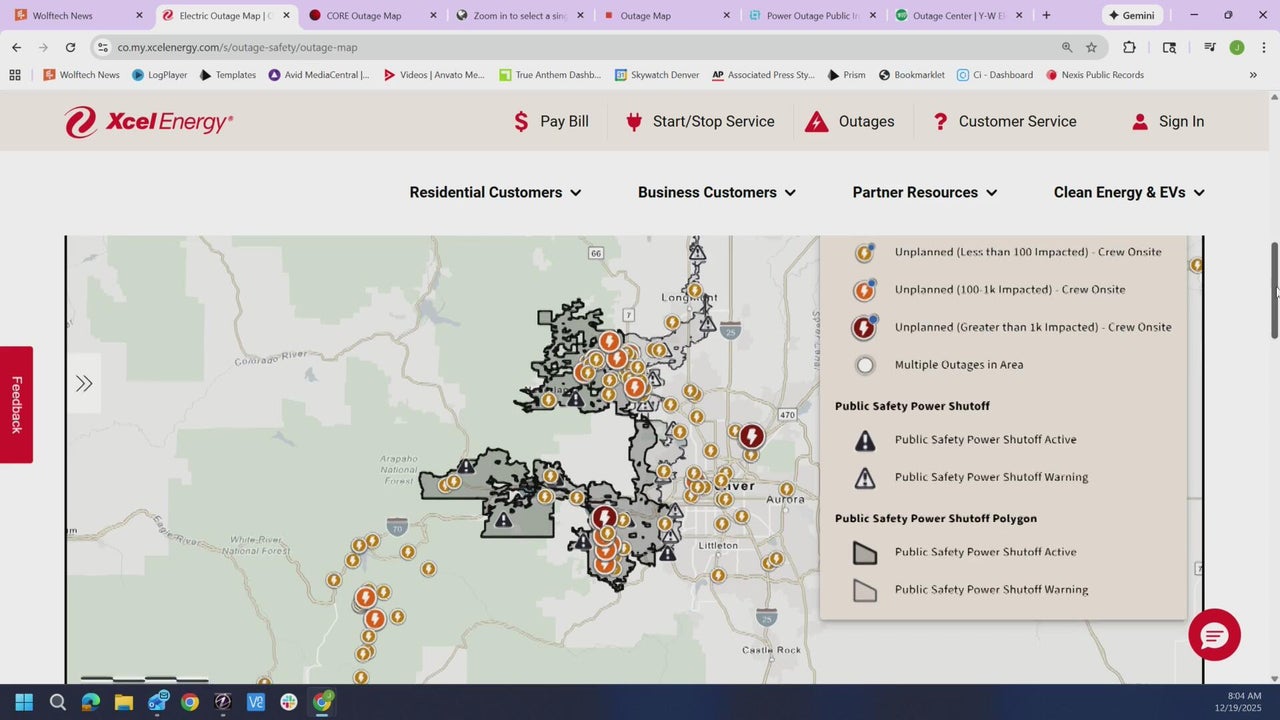
Task: Show the Partner Resources dropdown
Action: pos(924,192)
